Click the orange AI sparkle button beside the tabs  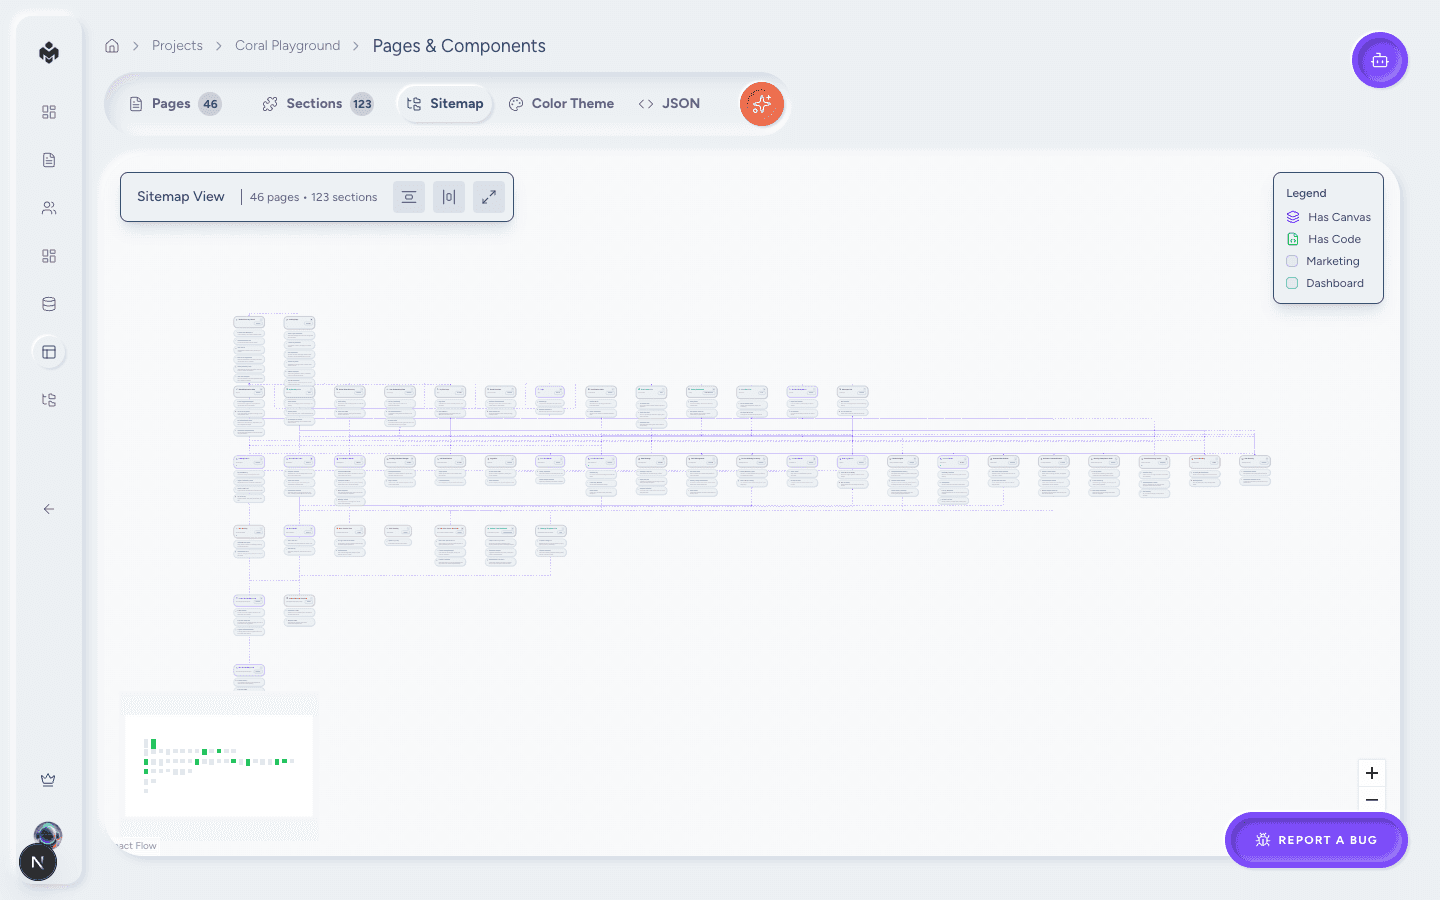pyautogui.click(x=762, y=104)
